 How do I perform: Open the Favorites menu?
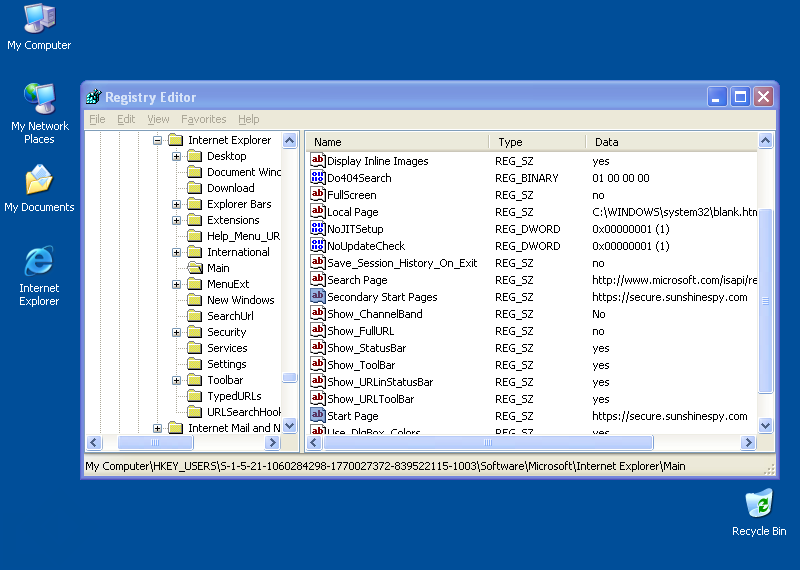pyautogui.click(x=204, y=119)
